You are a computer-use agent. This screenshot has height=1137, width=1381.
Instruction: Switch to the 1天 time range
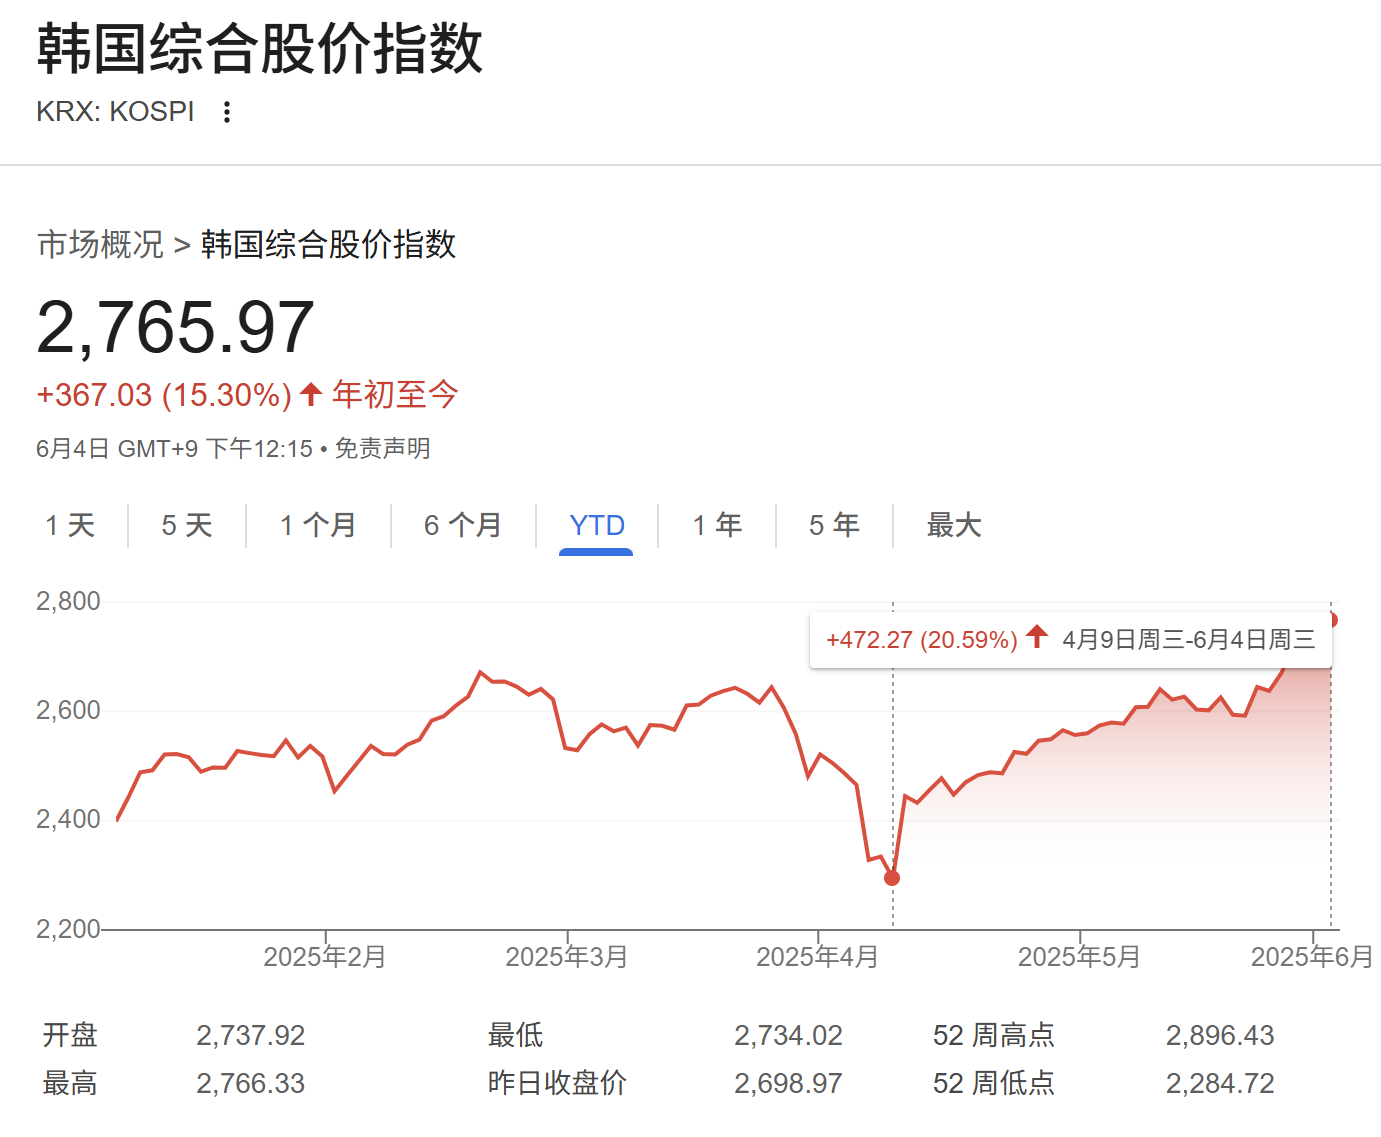point(69,524)
